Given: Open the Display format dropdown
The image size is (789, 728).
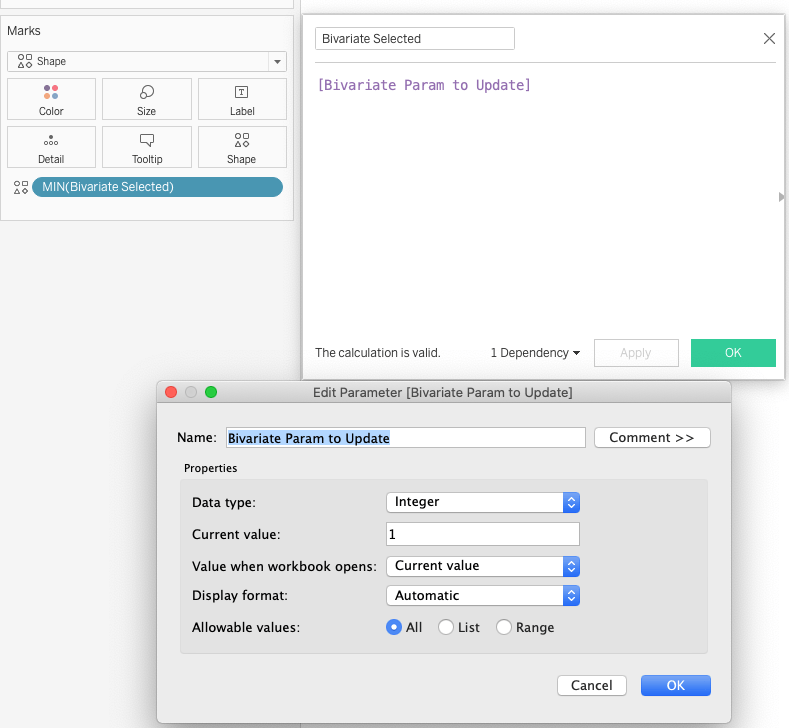Looking at the screenshot, I should (482, 595).
